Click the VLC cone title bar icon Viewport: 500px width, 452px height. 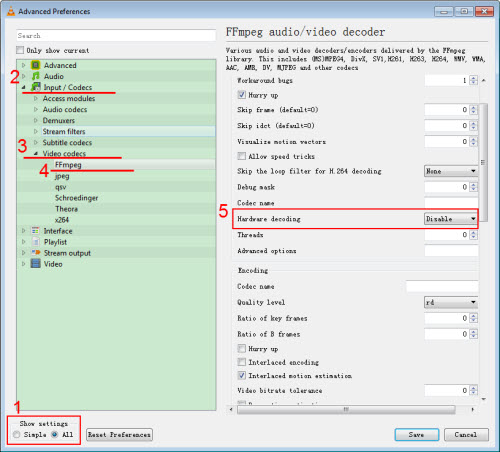[x=11, y=11]
